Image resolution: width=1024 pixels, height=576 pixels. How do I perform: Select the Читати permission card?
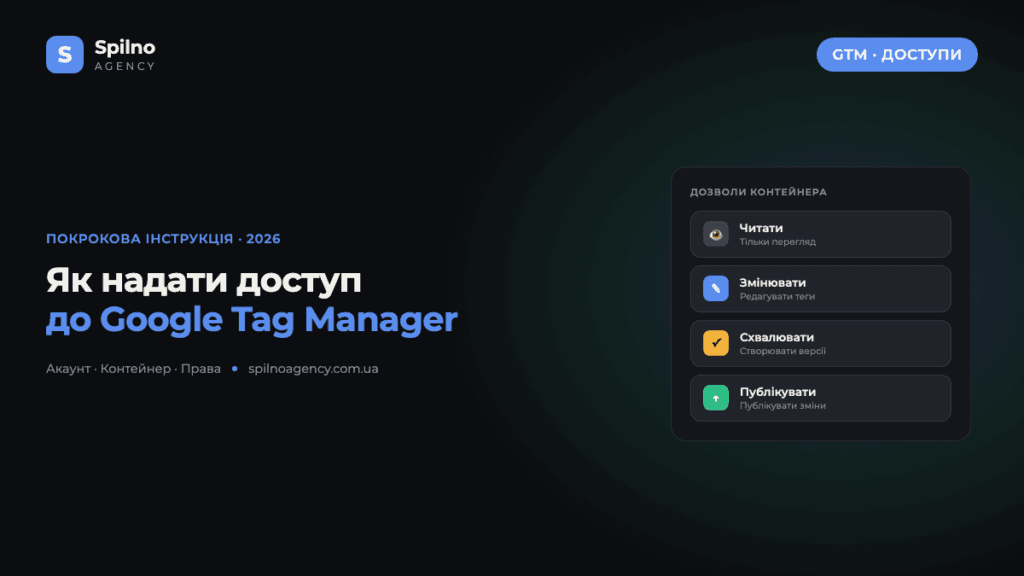(820, 234)
